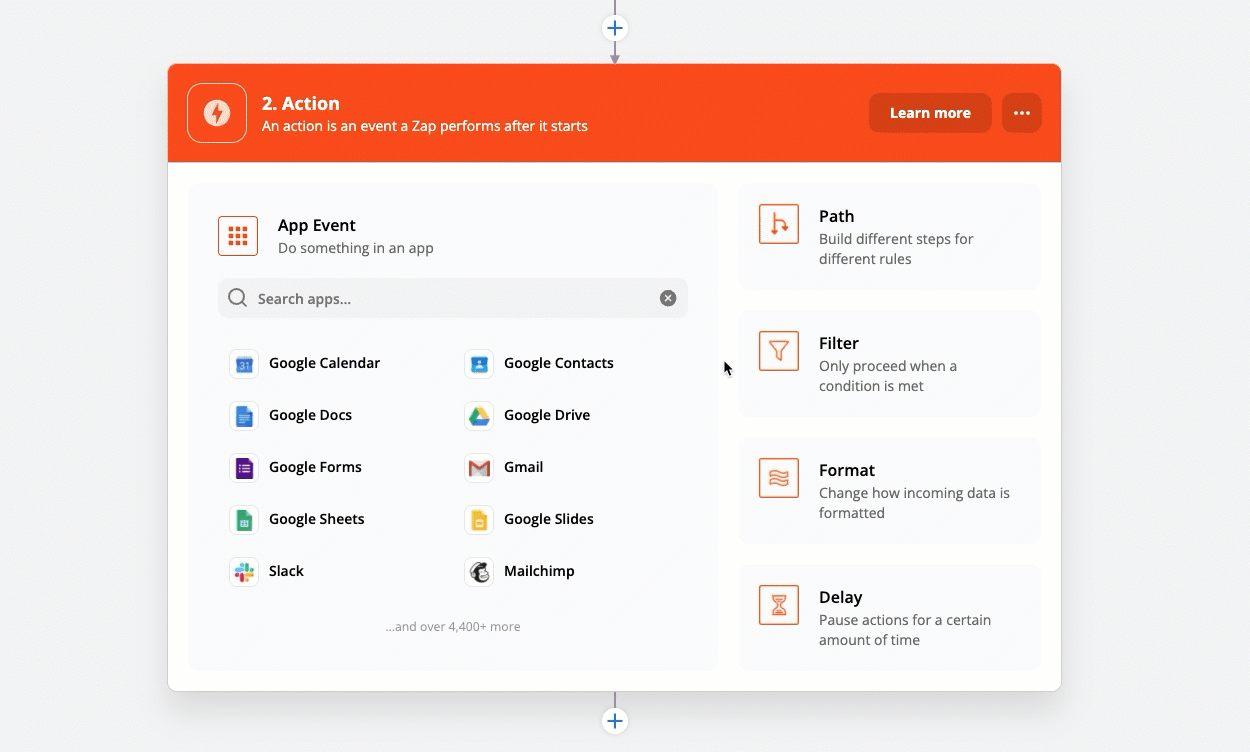
Task: Click 'Build different steps for different rules' description
Action: pyautogui.click(x=896, y=249)
